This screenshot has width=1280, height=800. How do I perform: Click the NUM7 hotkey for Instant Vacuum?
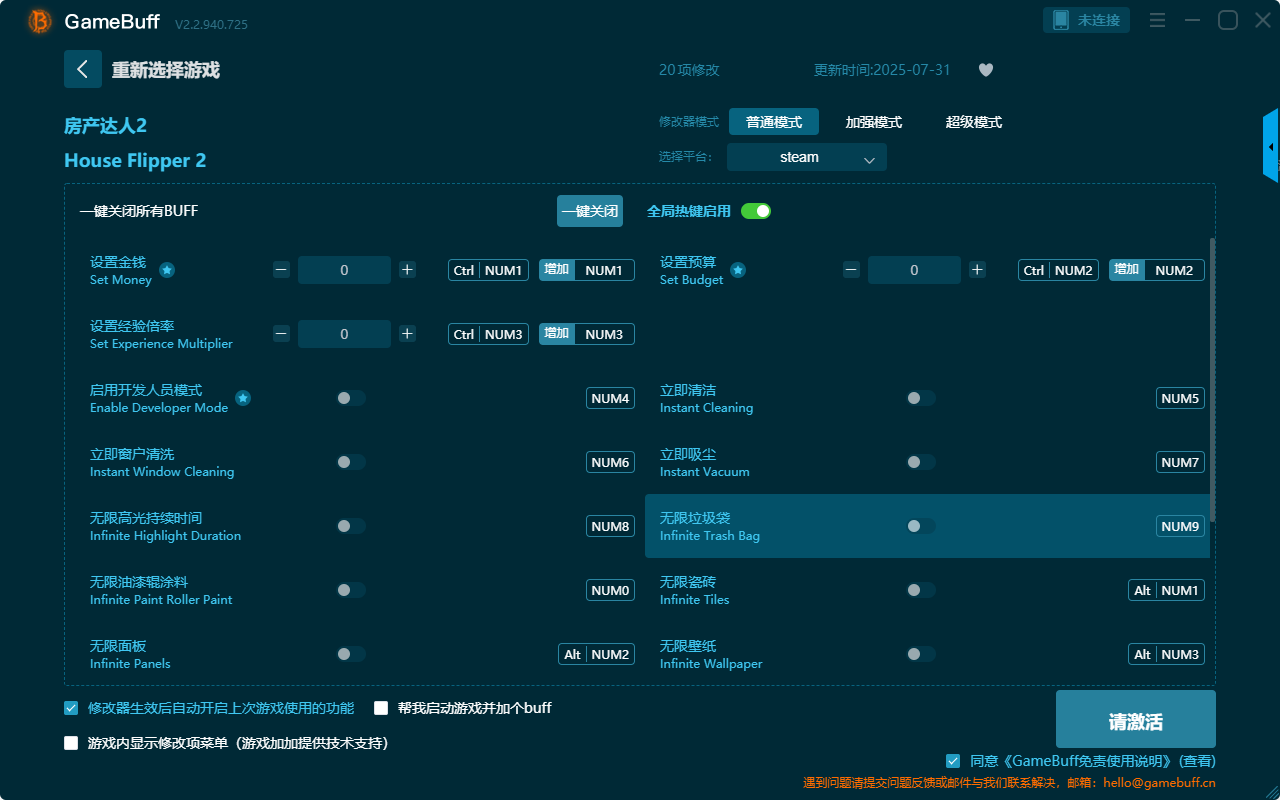tap(1180, 462)
